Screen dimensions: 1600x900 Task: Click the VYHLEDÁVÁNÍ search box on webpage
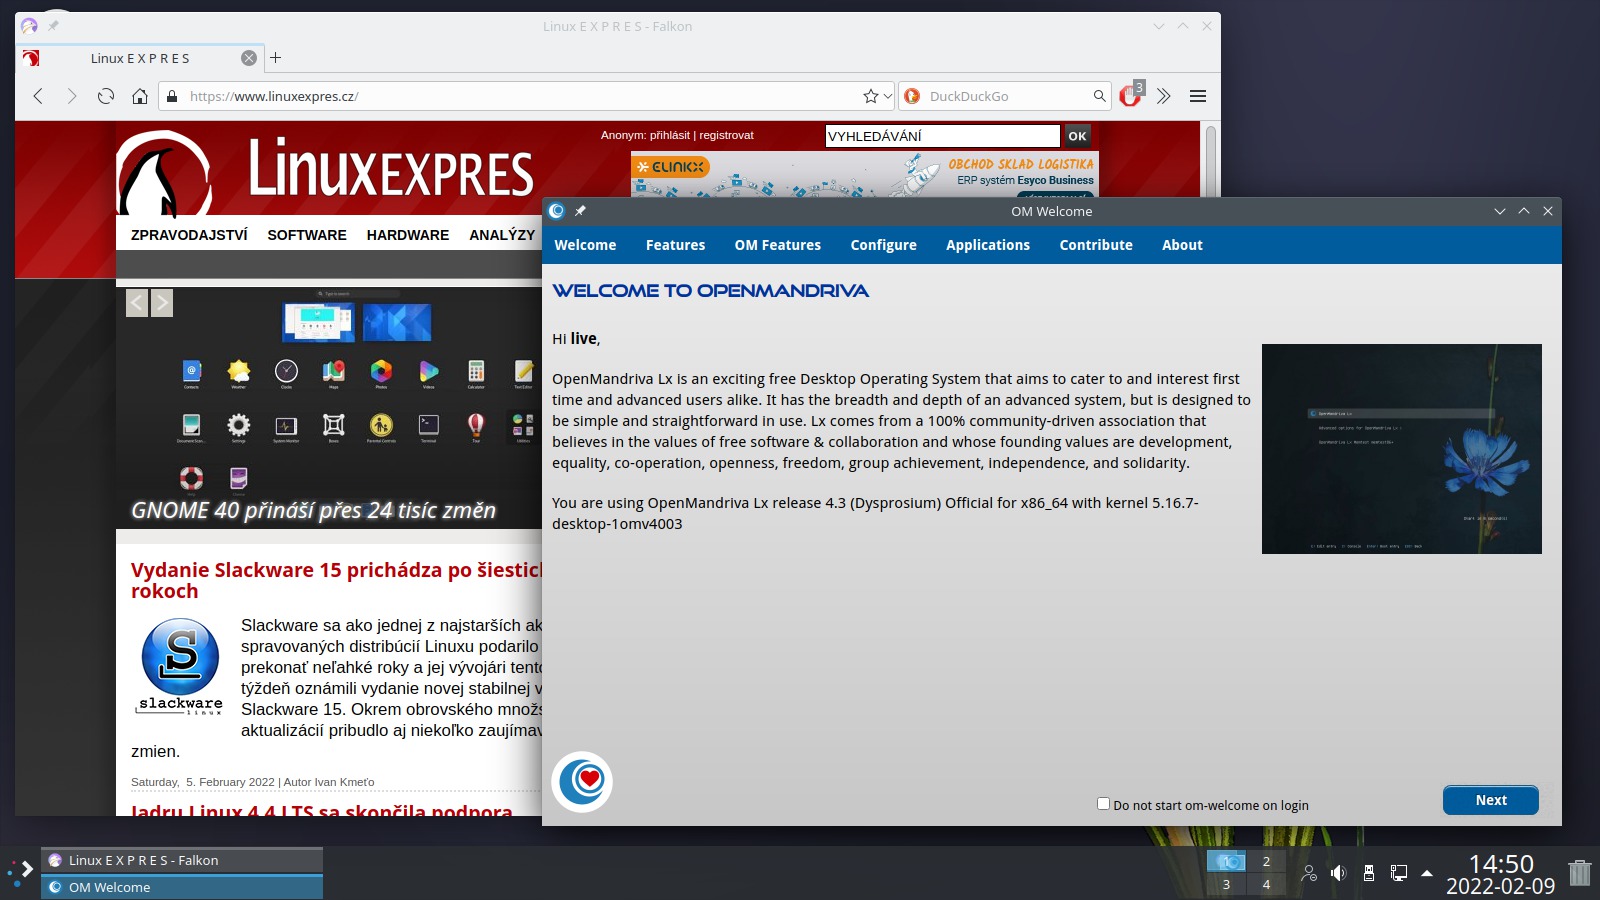[942, 136]
